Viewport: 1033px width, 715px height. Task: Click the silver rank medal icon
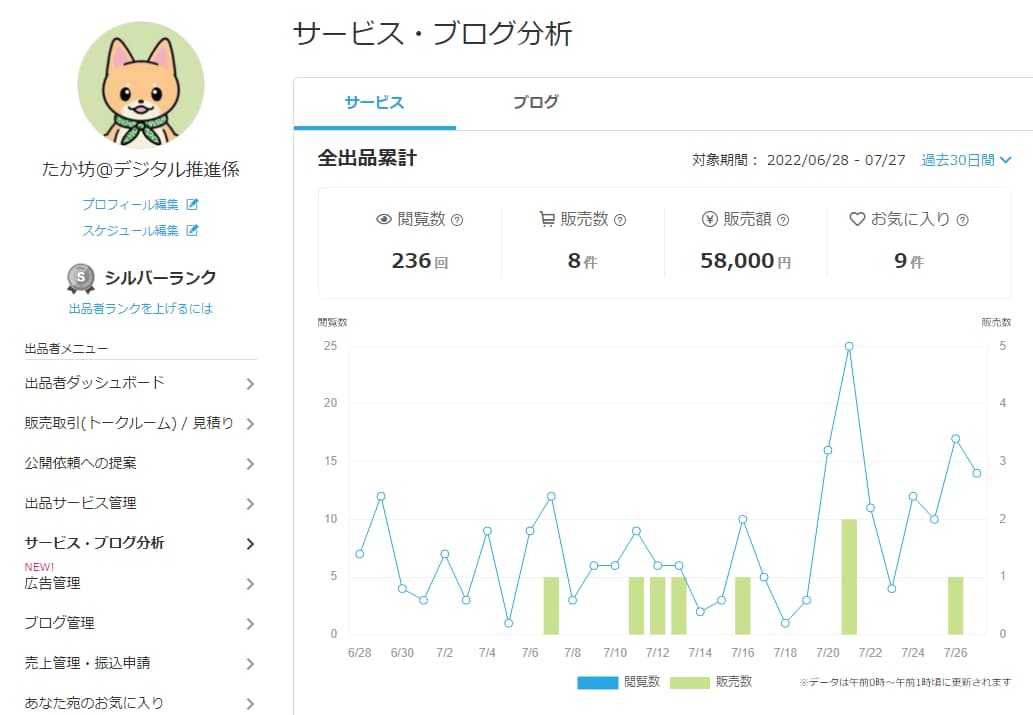click(81, 278)
